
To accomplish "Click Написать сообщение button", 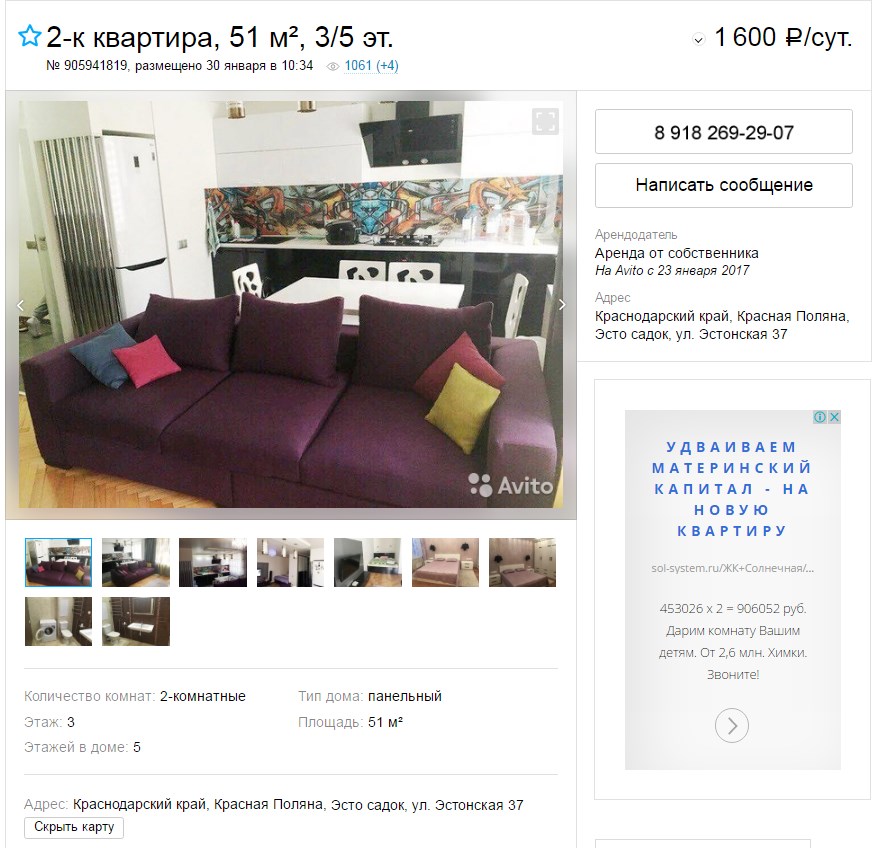I will click(x=724, y=186).
